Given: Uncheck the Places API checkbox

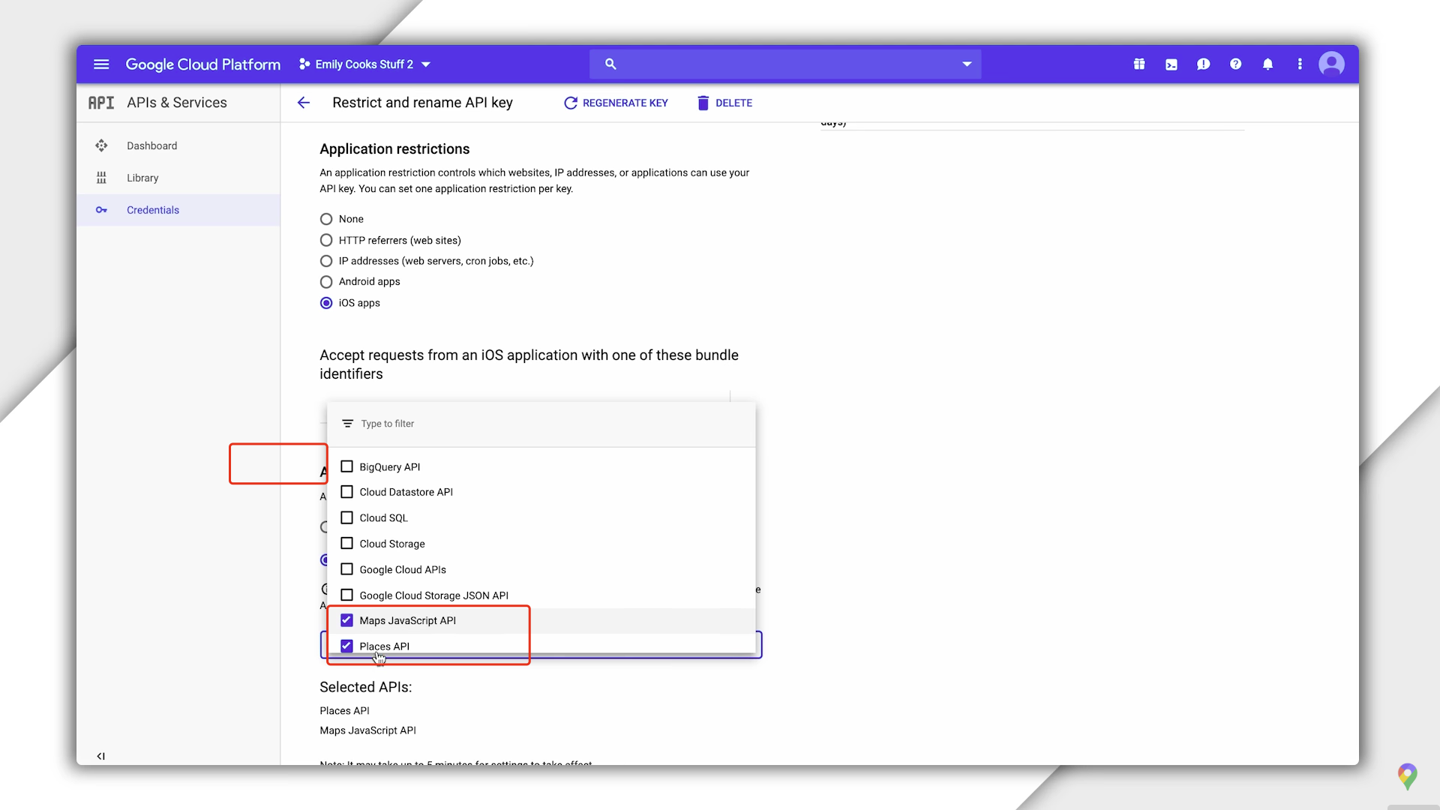Looking at the screenshot, I should (347, 646).
